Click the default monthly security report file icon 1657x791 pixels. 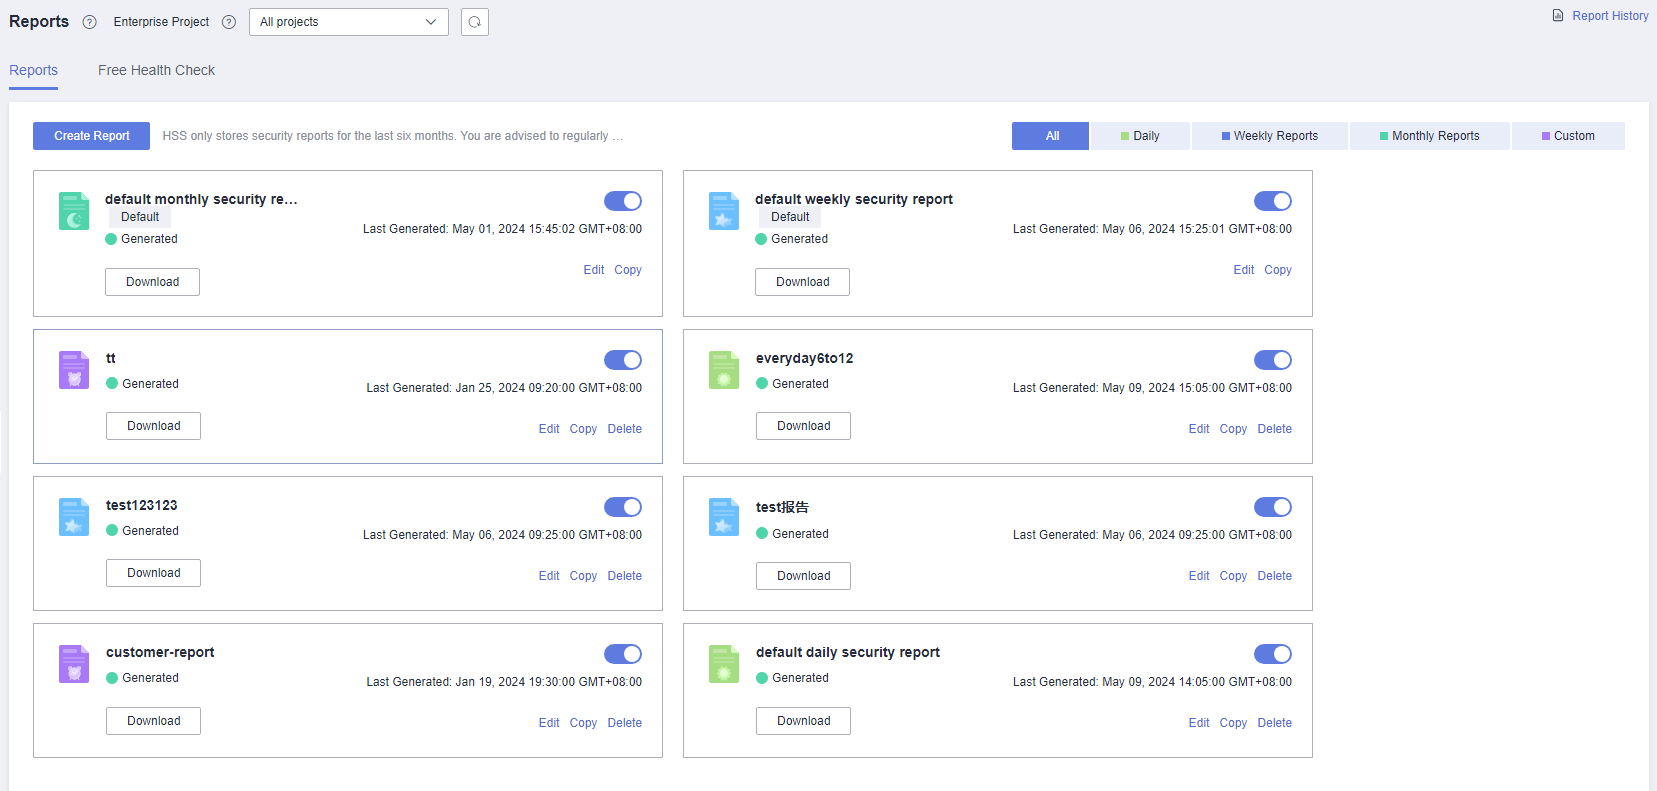(x=74, y=211)
